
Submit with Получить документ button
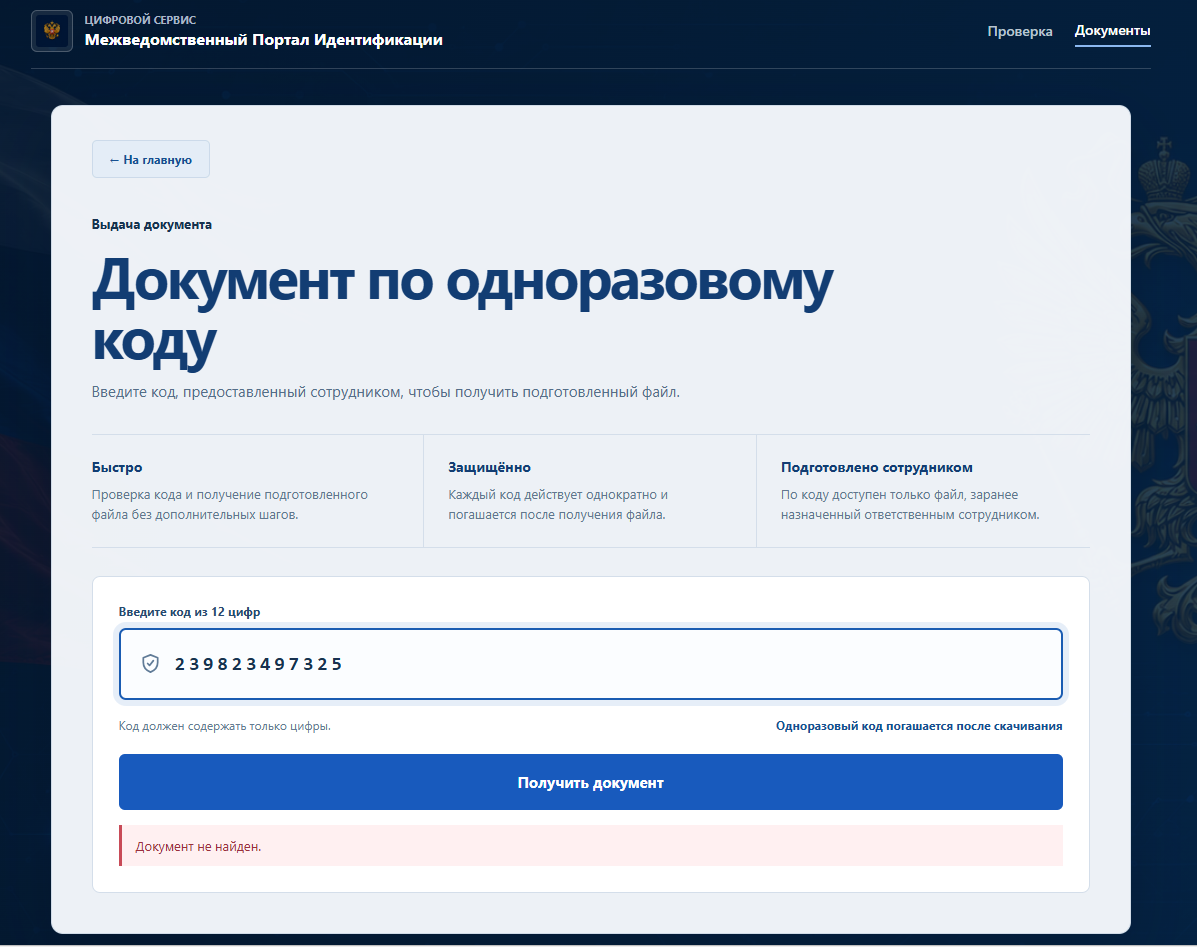click(590, 782)
